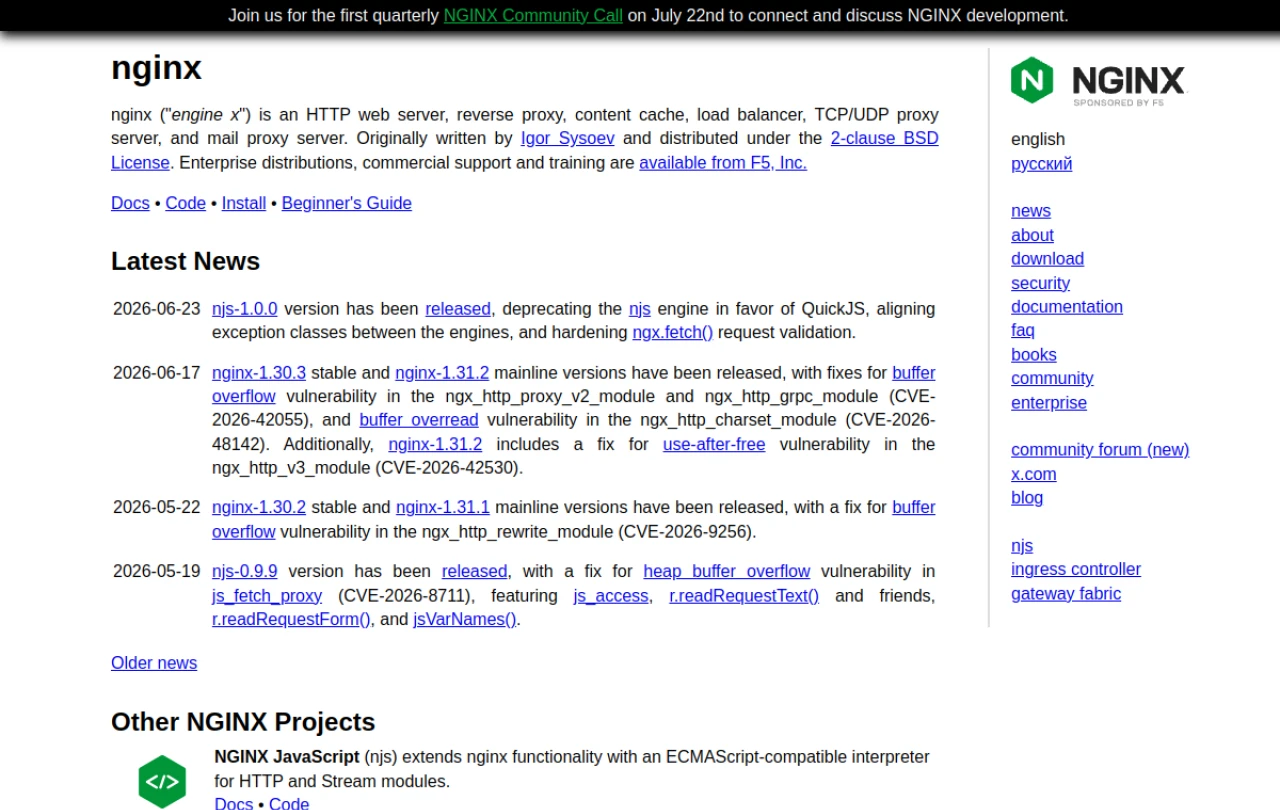The image size is (1280, 810).
Task: Open the Igor Sysoev link
Action: click(x=568, y=138)
